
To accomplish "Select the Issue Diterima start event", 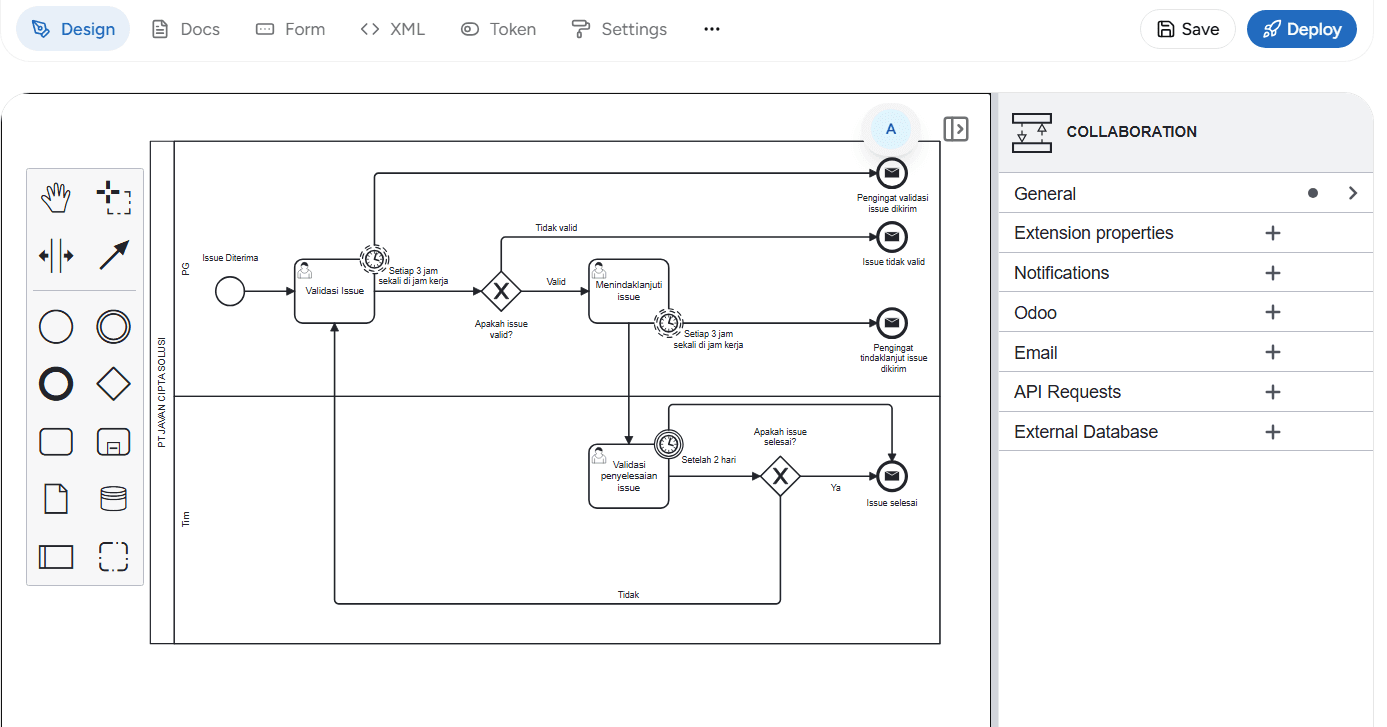I will 230,291.
